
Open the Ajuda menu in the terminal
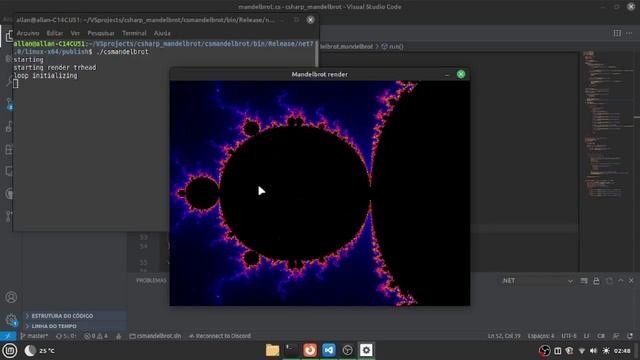point(162,33)
